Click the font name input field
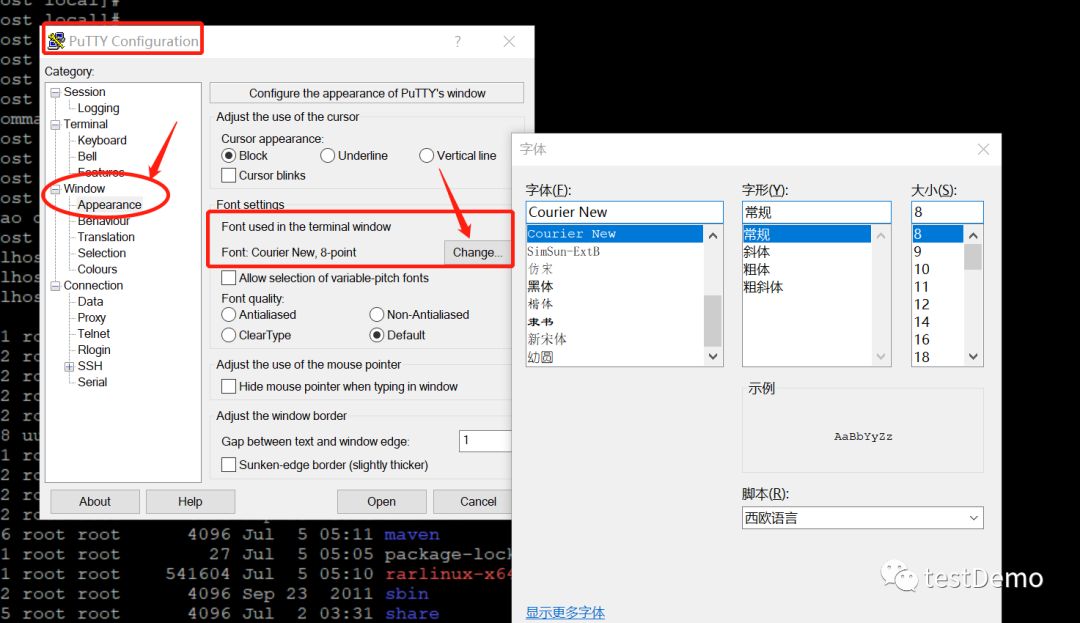The width and height of the screenshot is (1080, 623). (x=624, y=212)
